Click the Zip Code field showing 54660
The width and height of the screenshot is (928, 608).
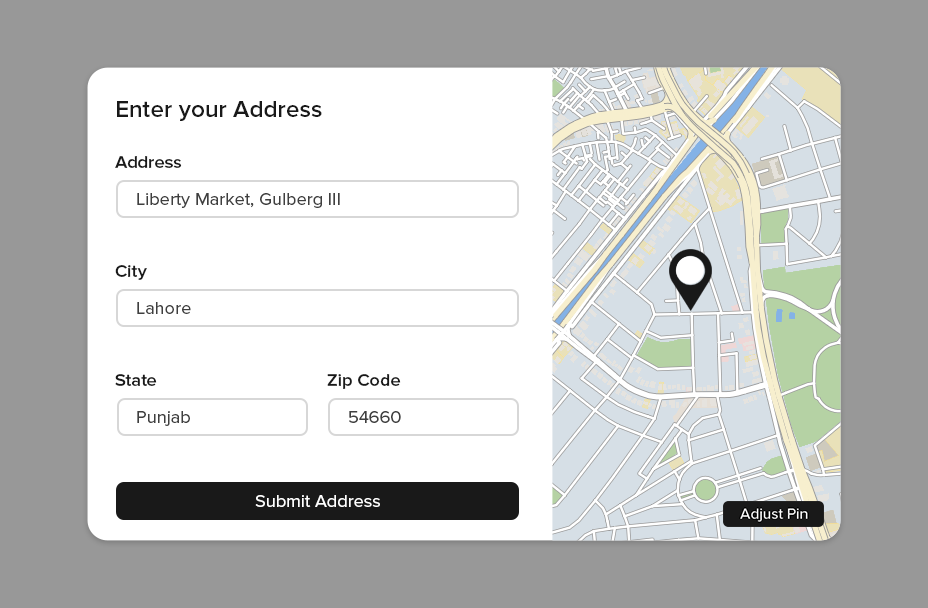click(x=423, y=417)
